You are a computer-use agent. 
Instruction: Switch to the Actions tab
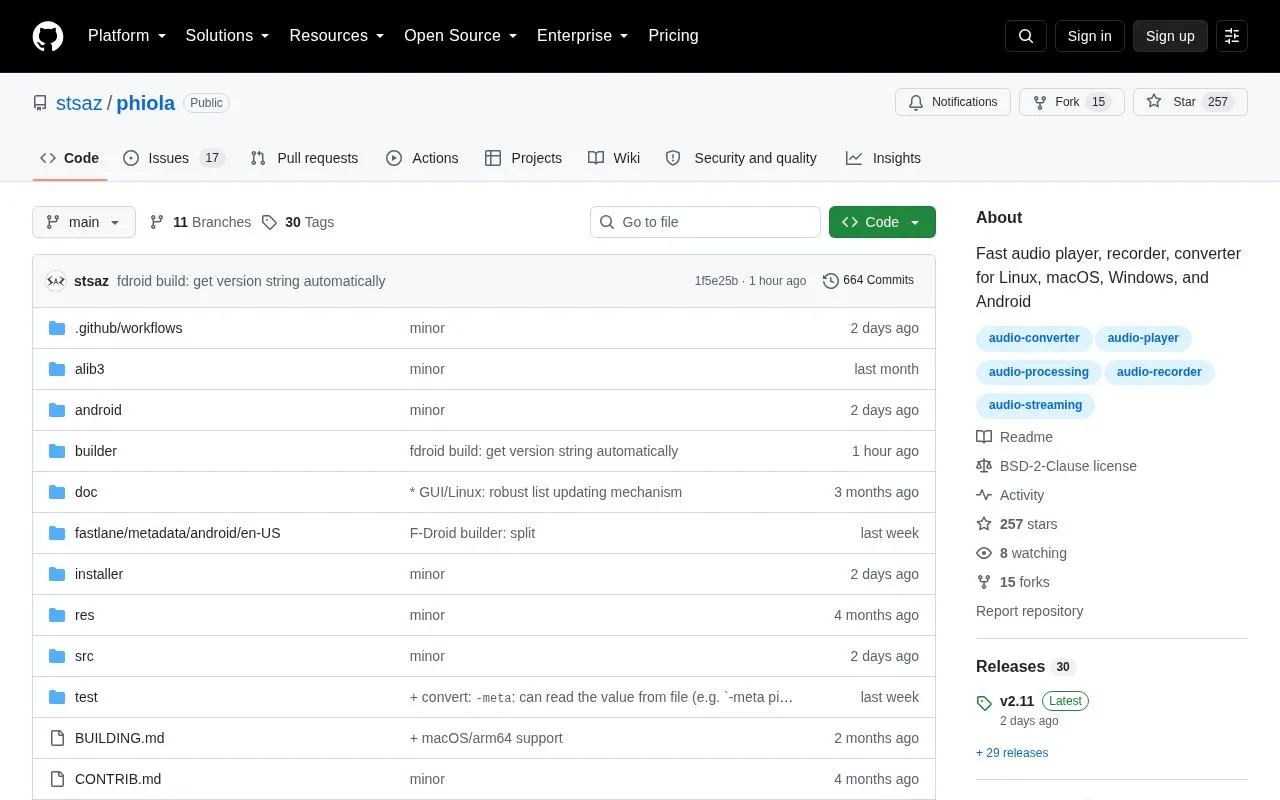[x=422, y=158]
